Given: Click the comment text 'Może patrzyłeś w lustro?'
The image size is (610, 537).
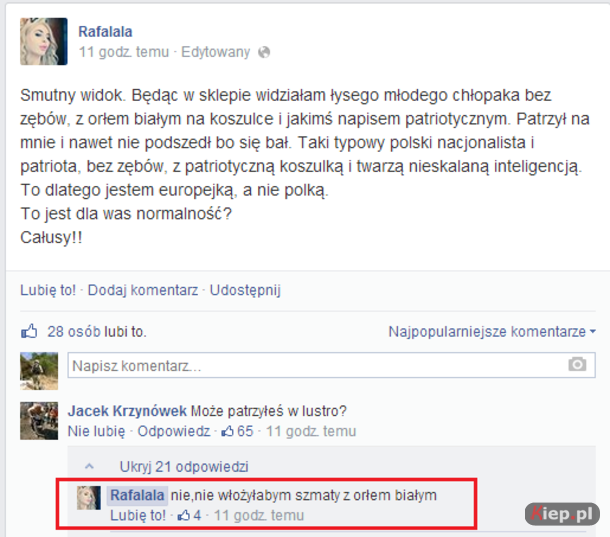Looking at the screenshot, I should (x=269, y=411).
